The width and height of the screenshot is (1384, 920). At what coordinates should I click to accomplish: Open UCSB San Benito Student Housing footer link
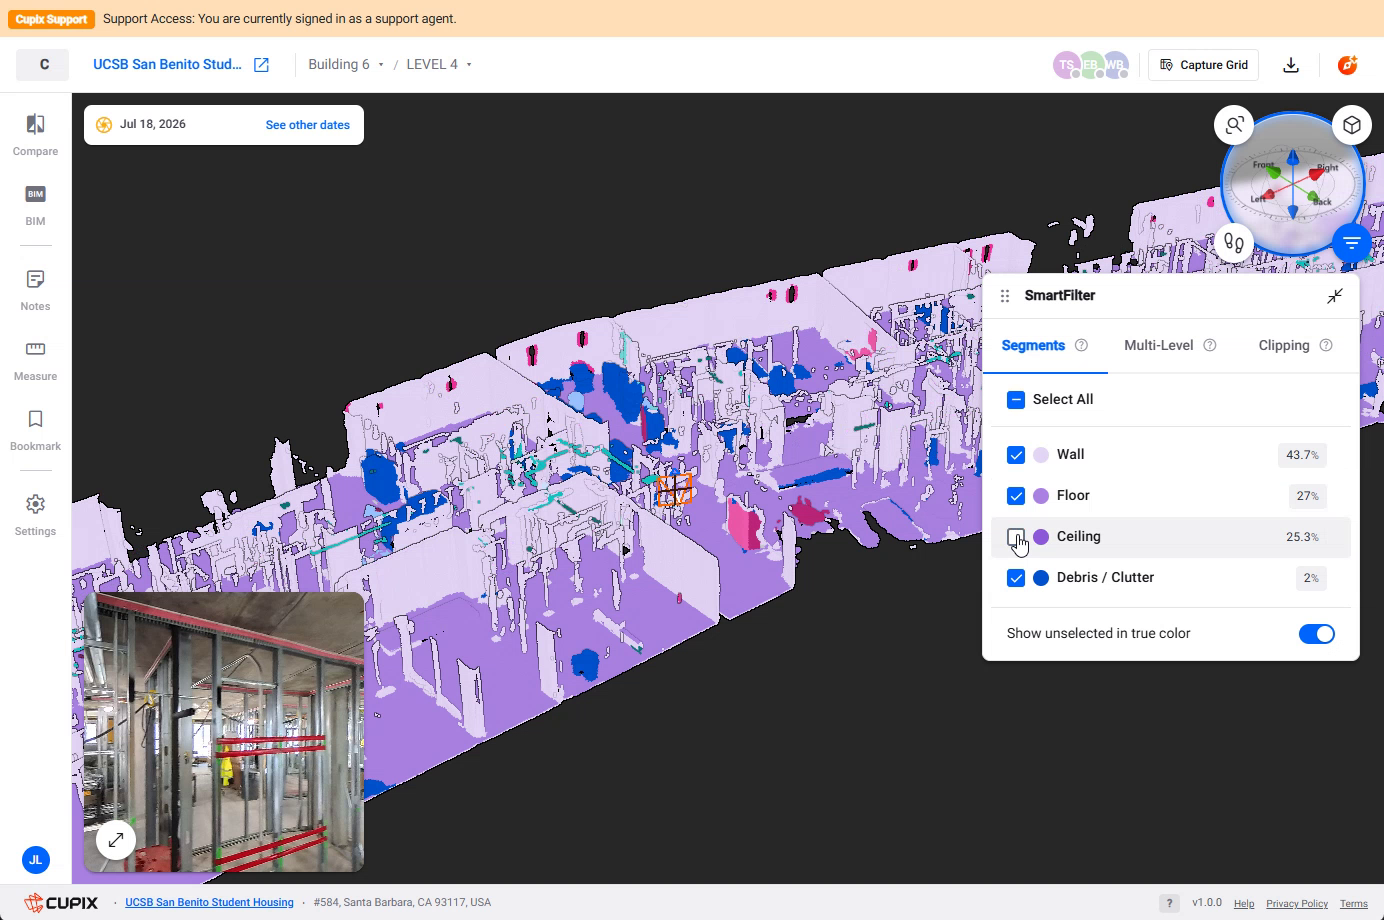click(209, 903)
